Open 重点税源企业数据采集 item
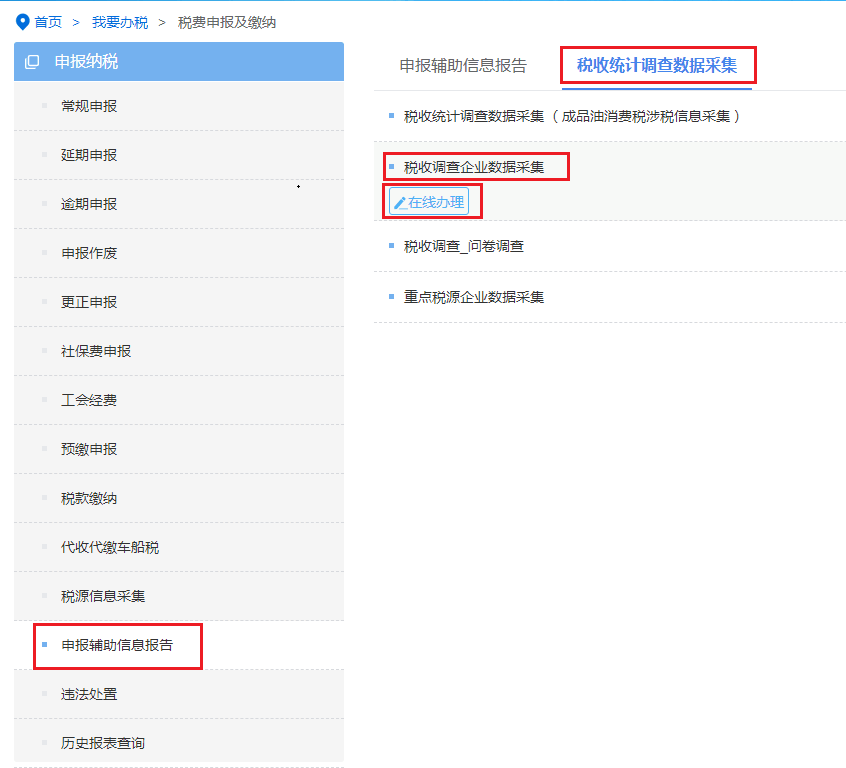 tap(474, 297)
